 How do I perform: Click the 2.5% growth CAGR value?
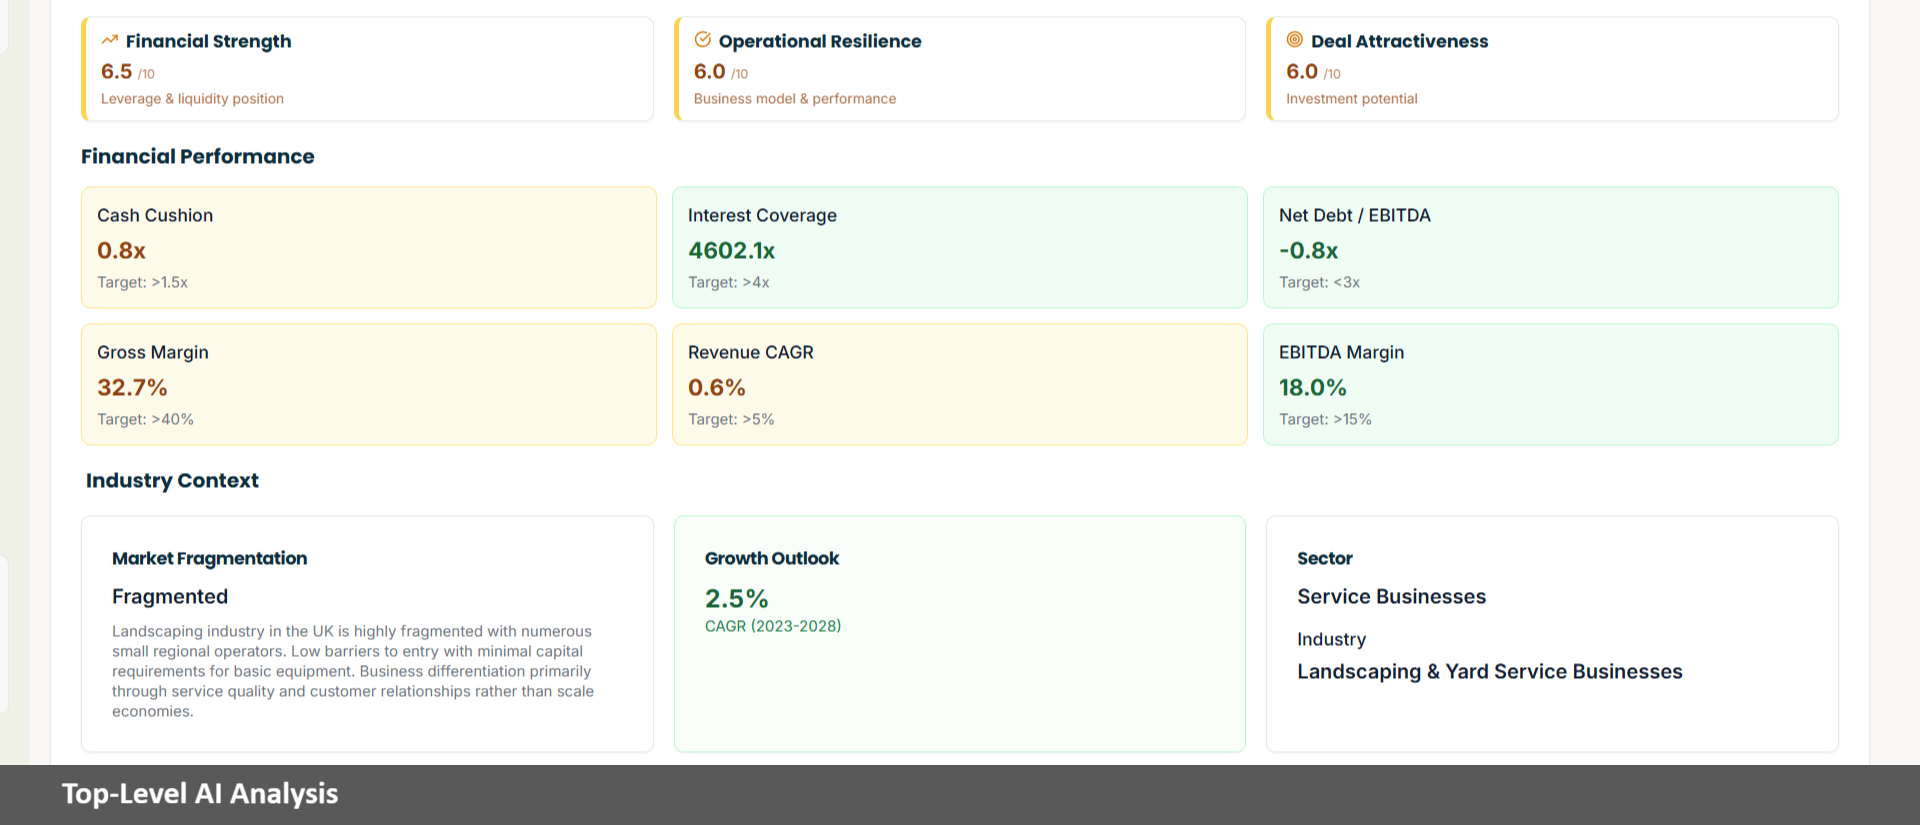[x=736, y=598]
